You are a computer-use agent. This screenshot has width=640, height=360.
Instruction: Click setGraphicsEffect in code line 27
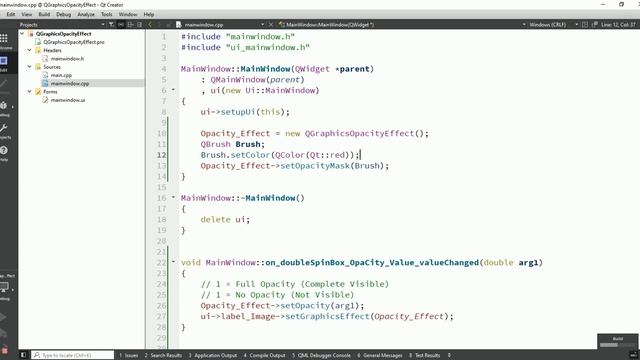coord(327,316)
